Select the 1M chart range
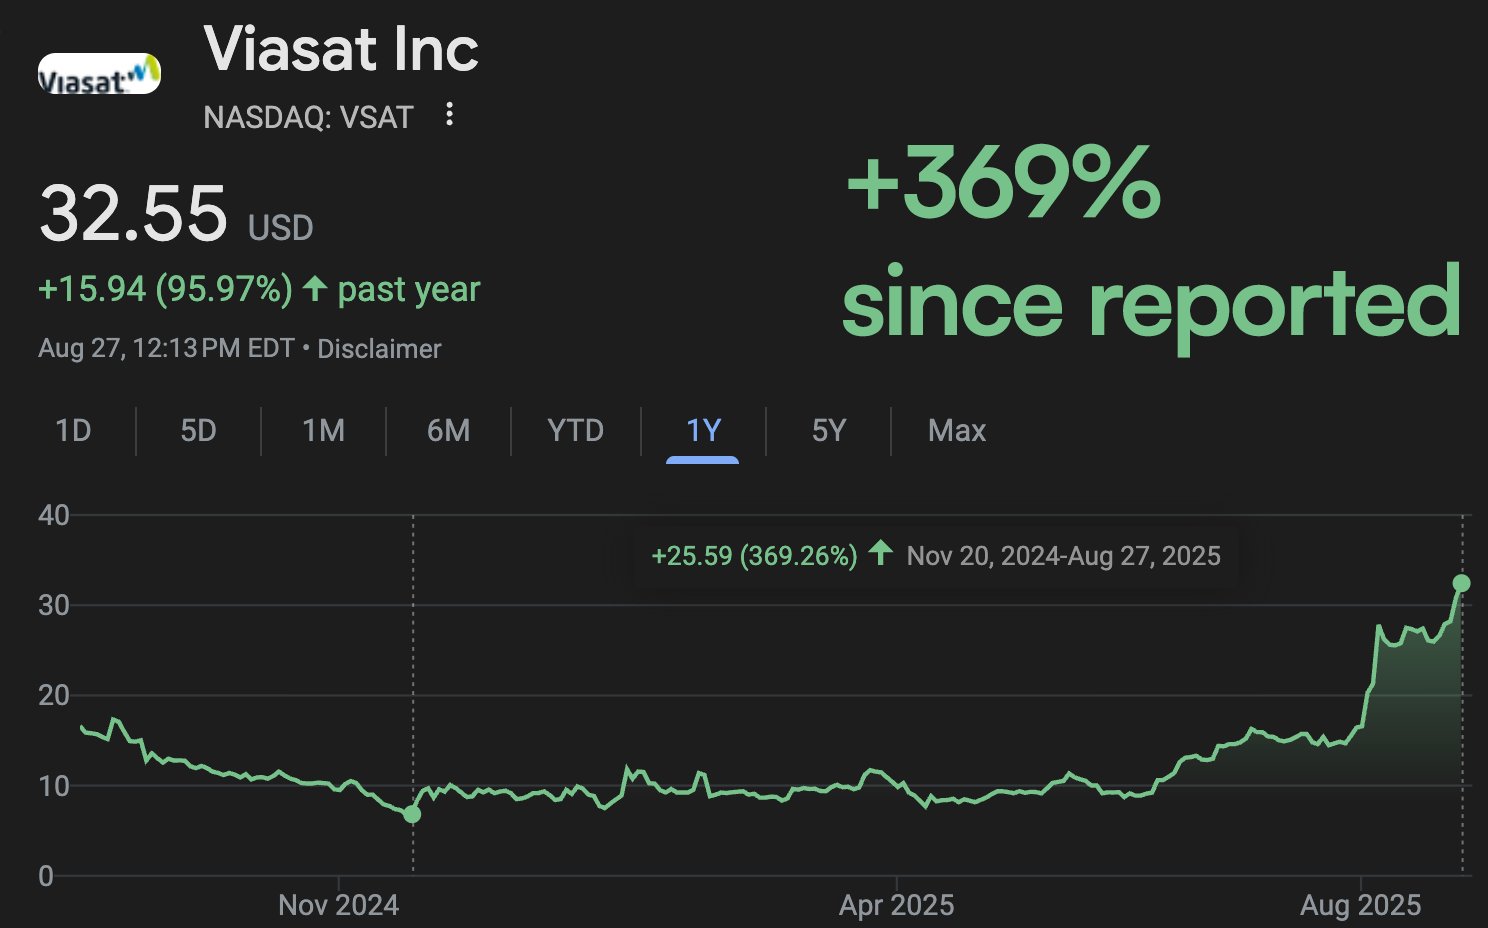This screenshot has height=928, width=1488. [323, 431]
